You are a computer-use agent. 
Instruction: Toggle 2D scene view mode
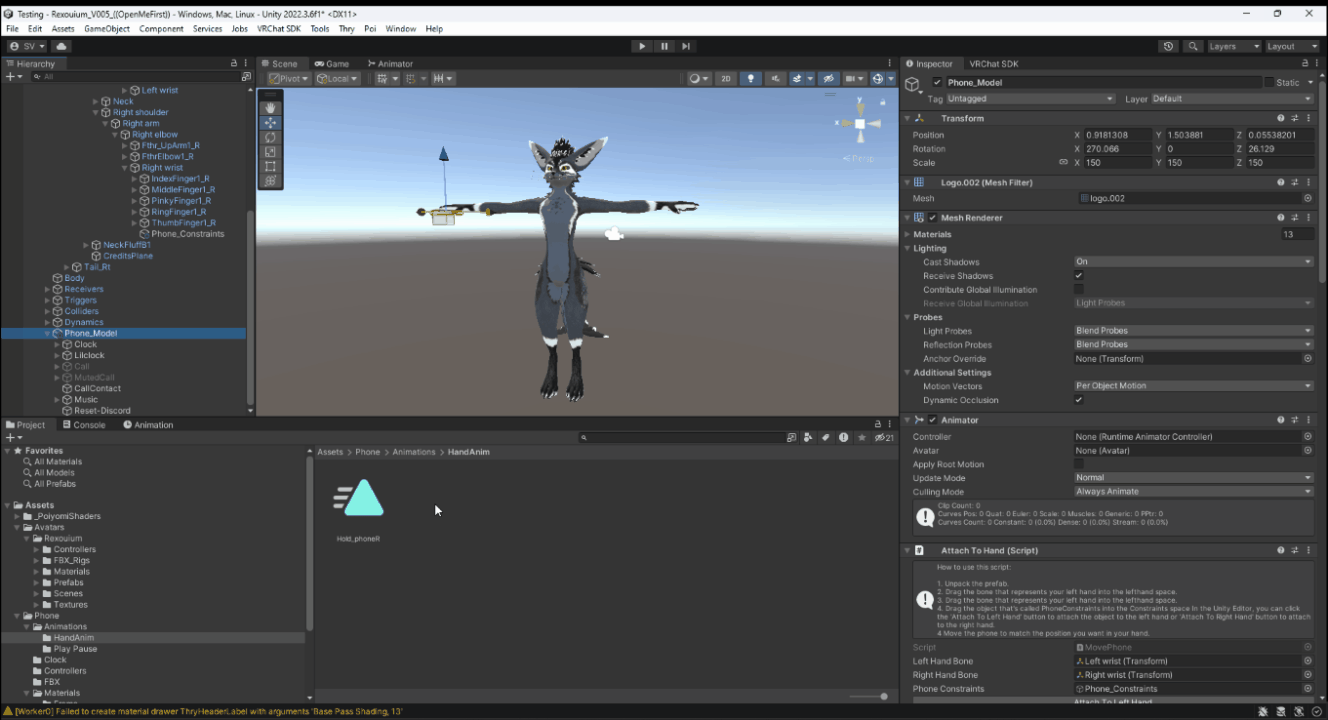[727, 78]
